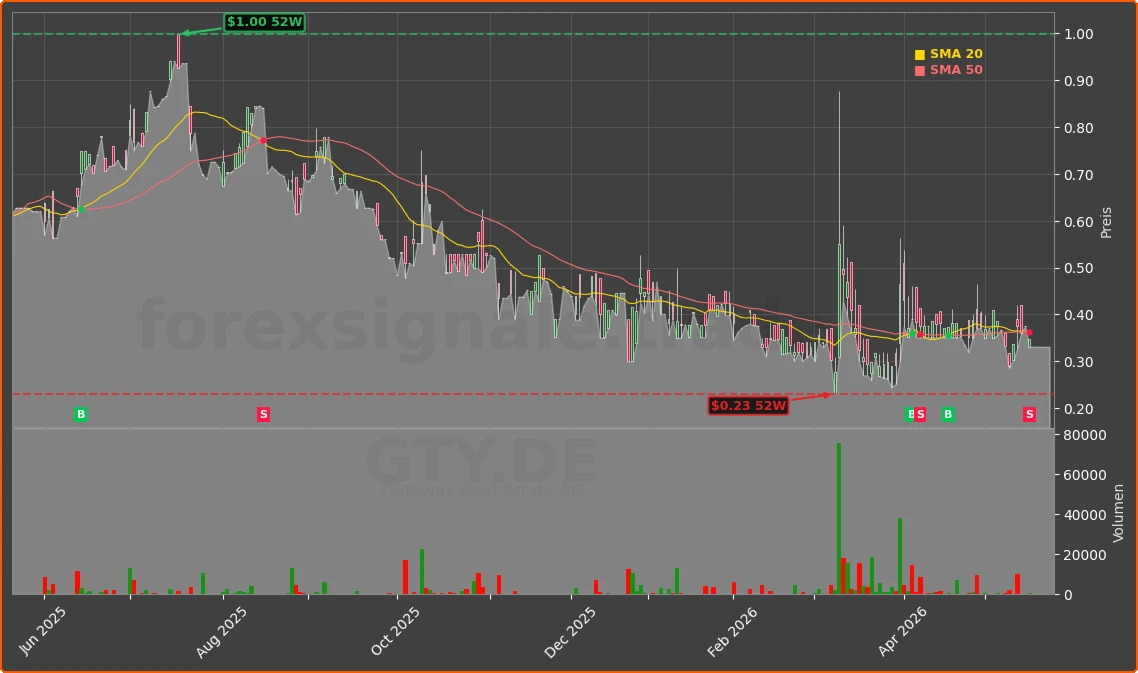Click the 0.70 price axis label
Screen dimensions: 1138x673
pyautogui.click(x=1078, y=175)
